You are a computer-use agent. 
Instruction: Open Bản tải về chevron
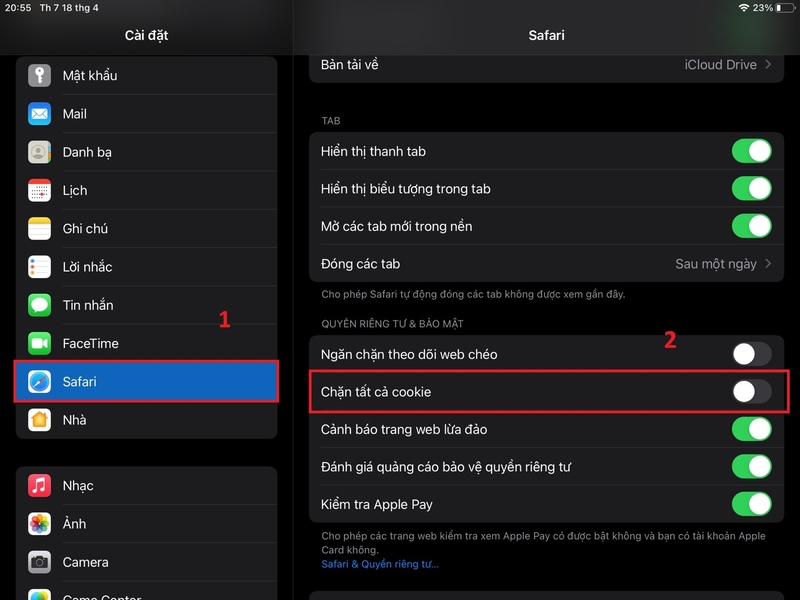click(768, 64)
